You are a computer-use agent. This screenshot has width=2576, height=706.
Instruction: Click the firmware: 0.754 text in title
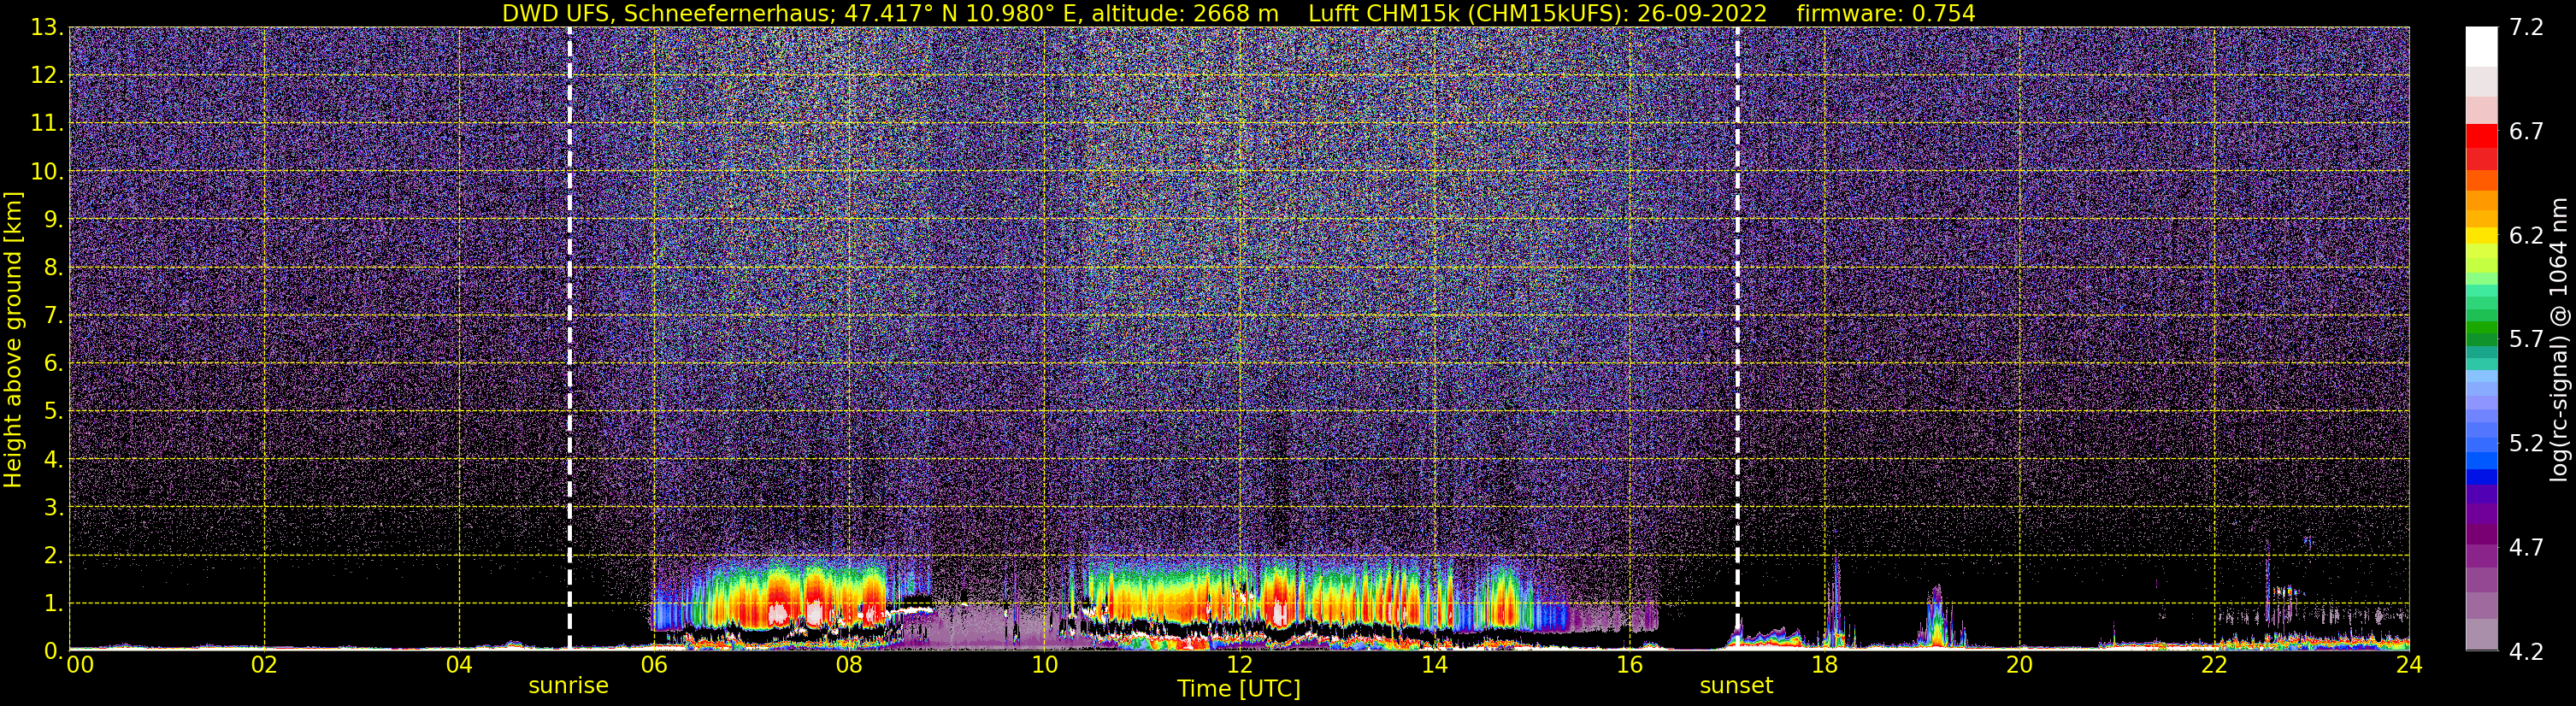1886,13
